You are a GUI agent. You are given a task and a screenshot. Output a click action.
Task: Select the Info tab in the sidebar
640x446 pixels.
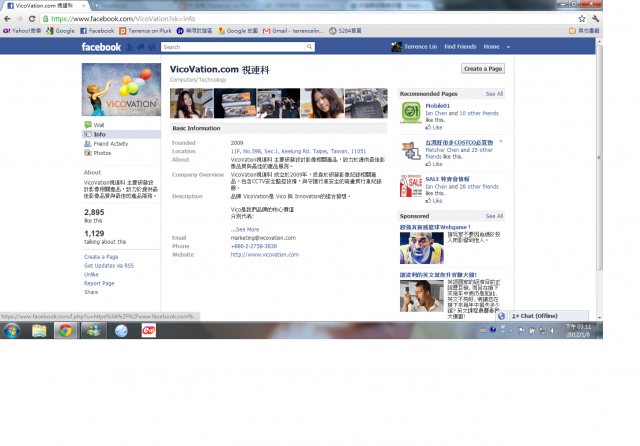coord(121,134)
